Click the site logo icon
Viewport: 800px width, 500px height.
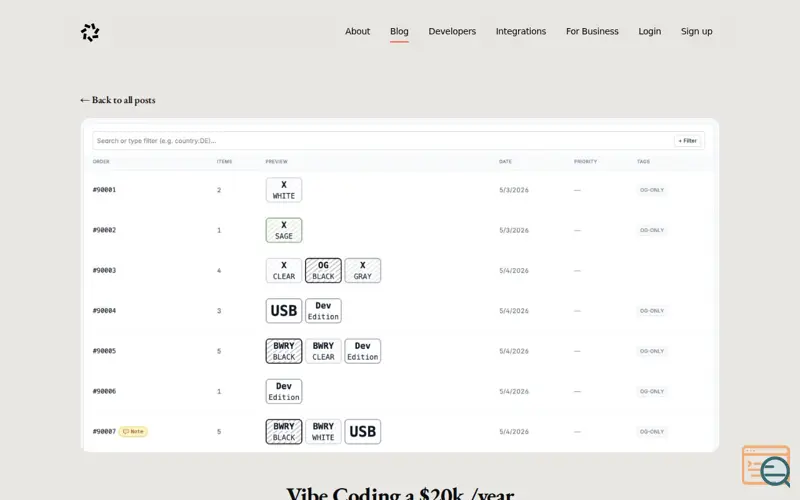(x=90, y=32)
